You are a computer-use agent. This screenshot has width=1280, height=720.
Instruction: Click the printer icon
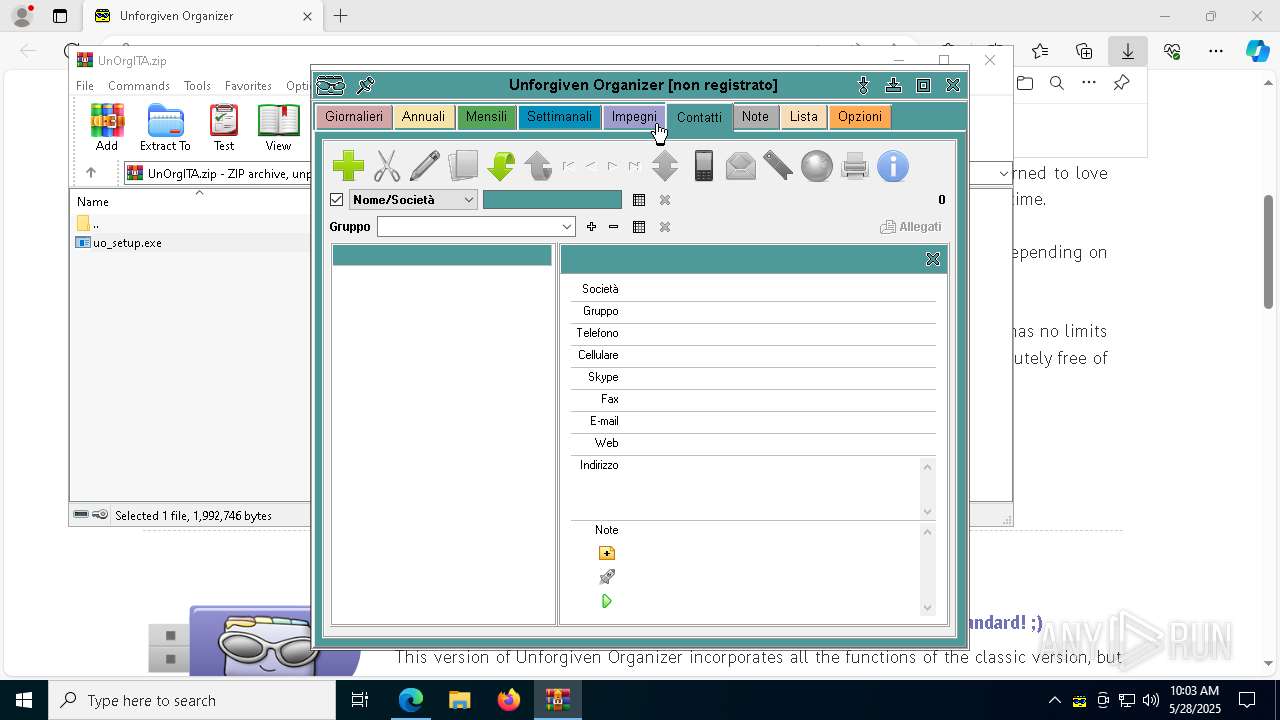[x=855, y=166]
